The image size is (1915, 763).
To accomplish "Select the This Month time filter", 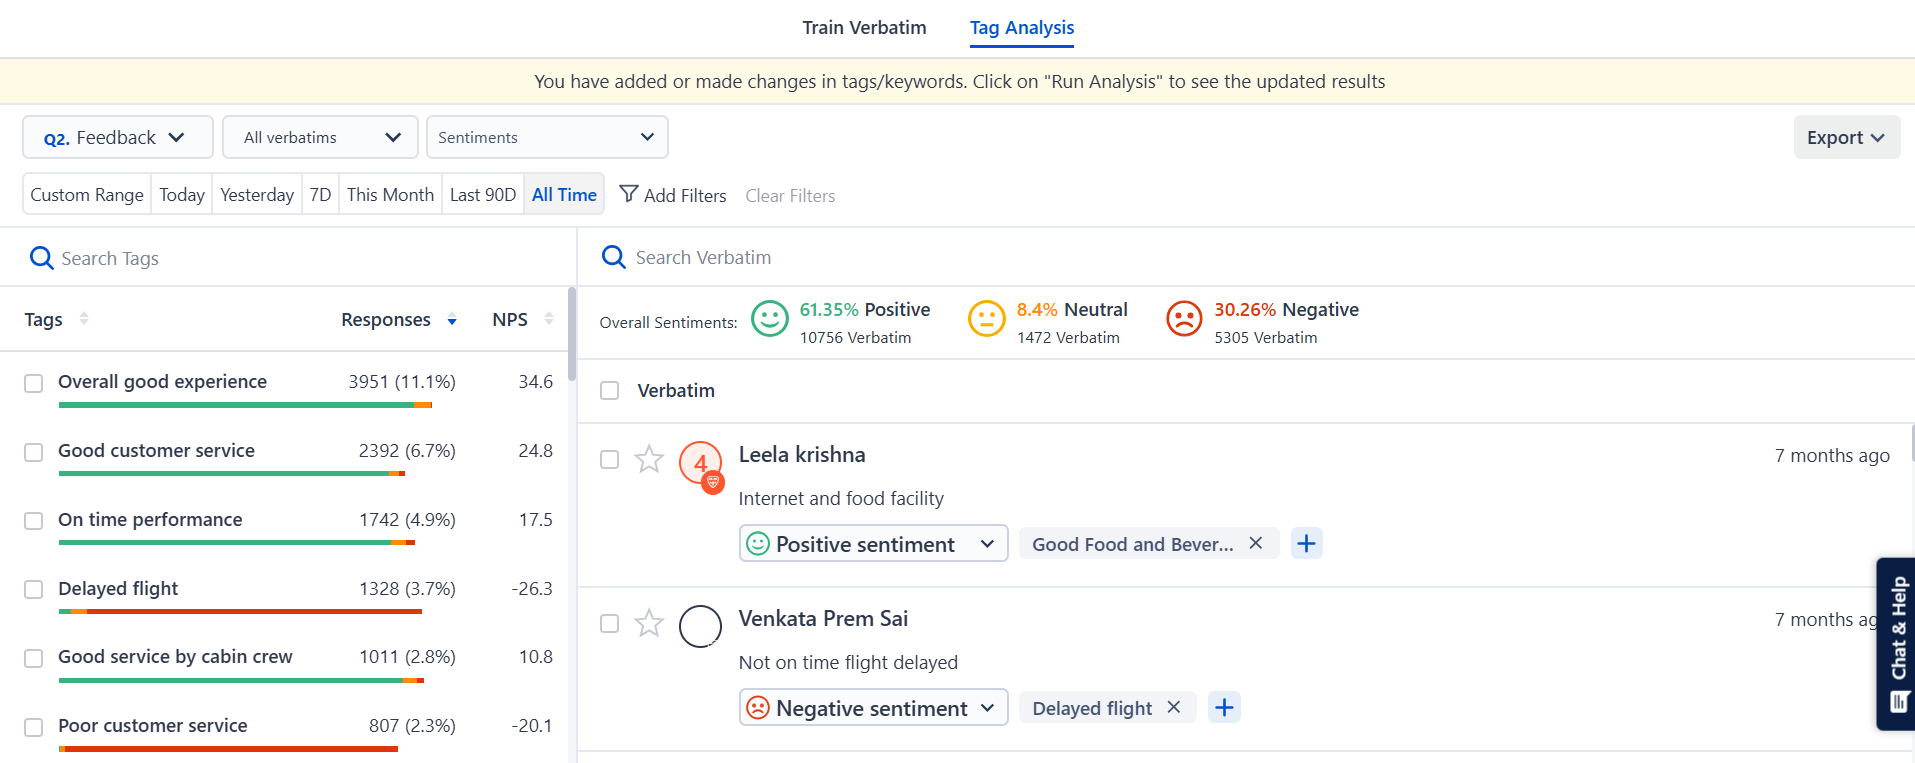I will 390,193.
